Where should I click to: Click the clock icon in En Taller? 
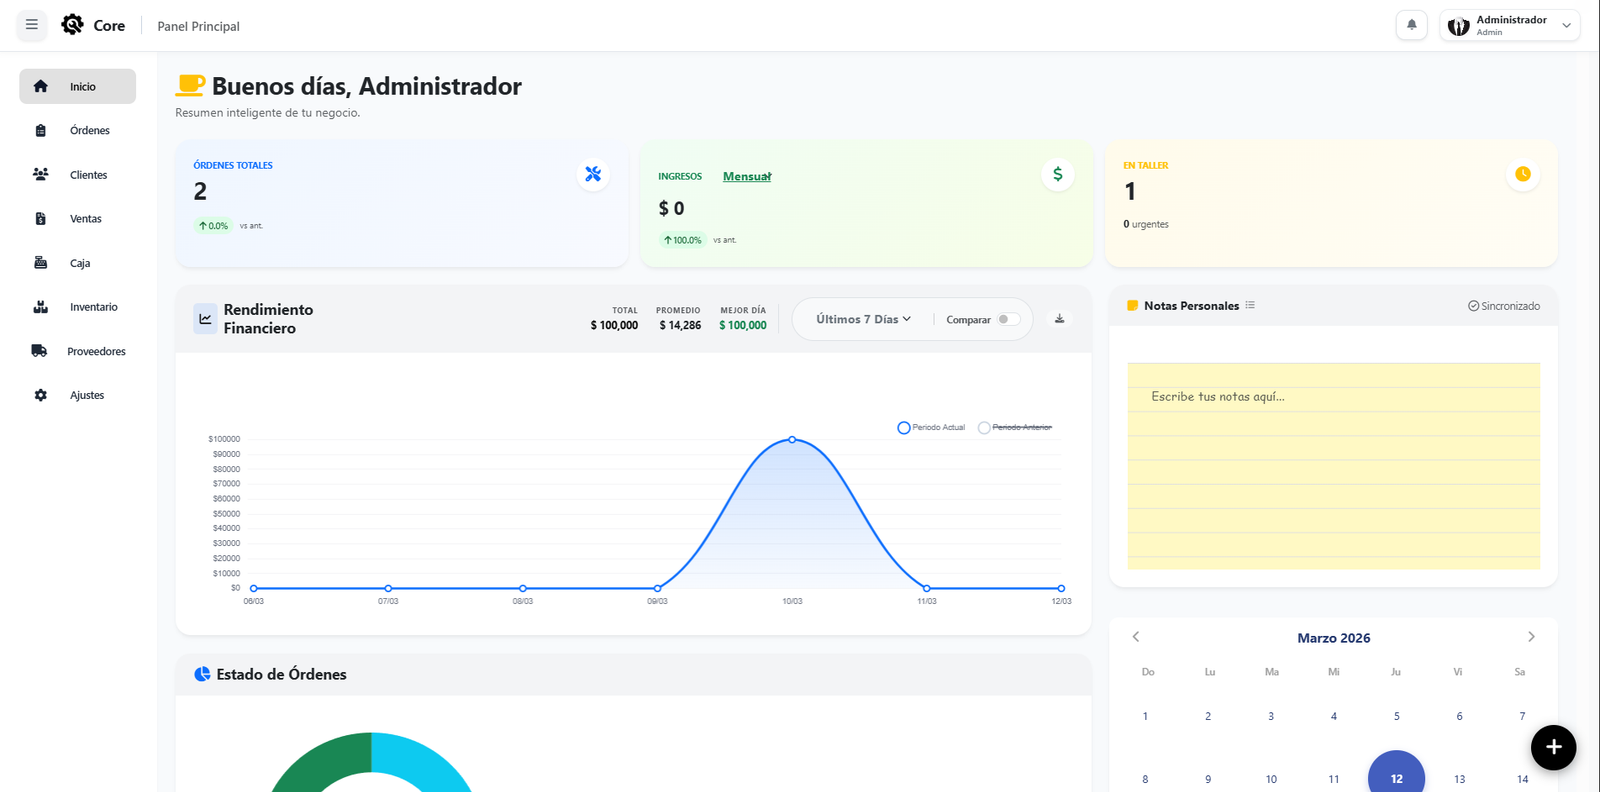(1523, 174)
